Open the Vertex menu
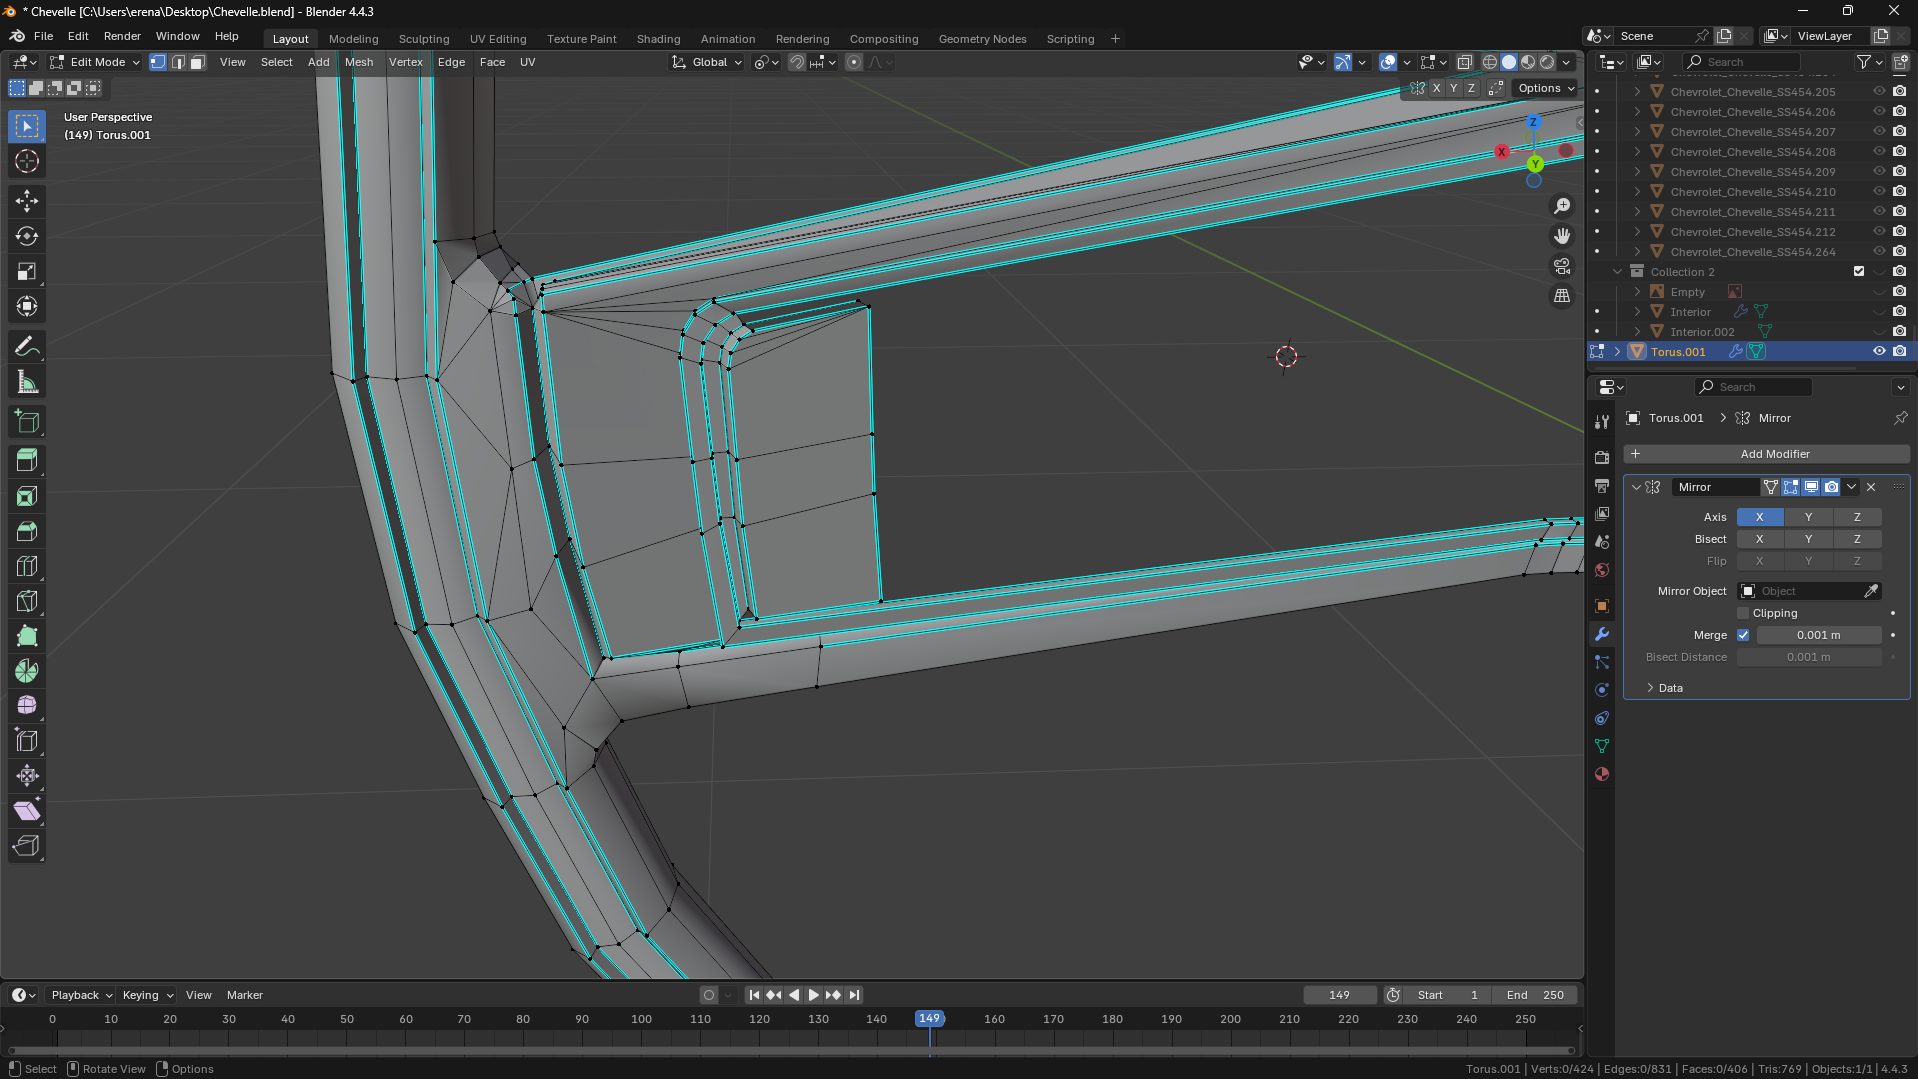Image resolution: width=1918 pixels, height=1079 pixels. (x=406, y=62)
